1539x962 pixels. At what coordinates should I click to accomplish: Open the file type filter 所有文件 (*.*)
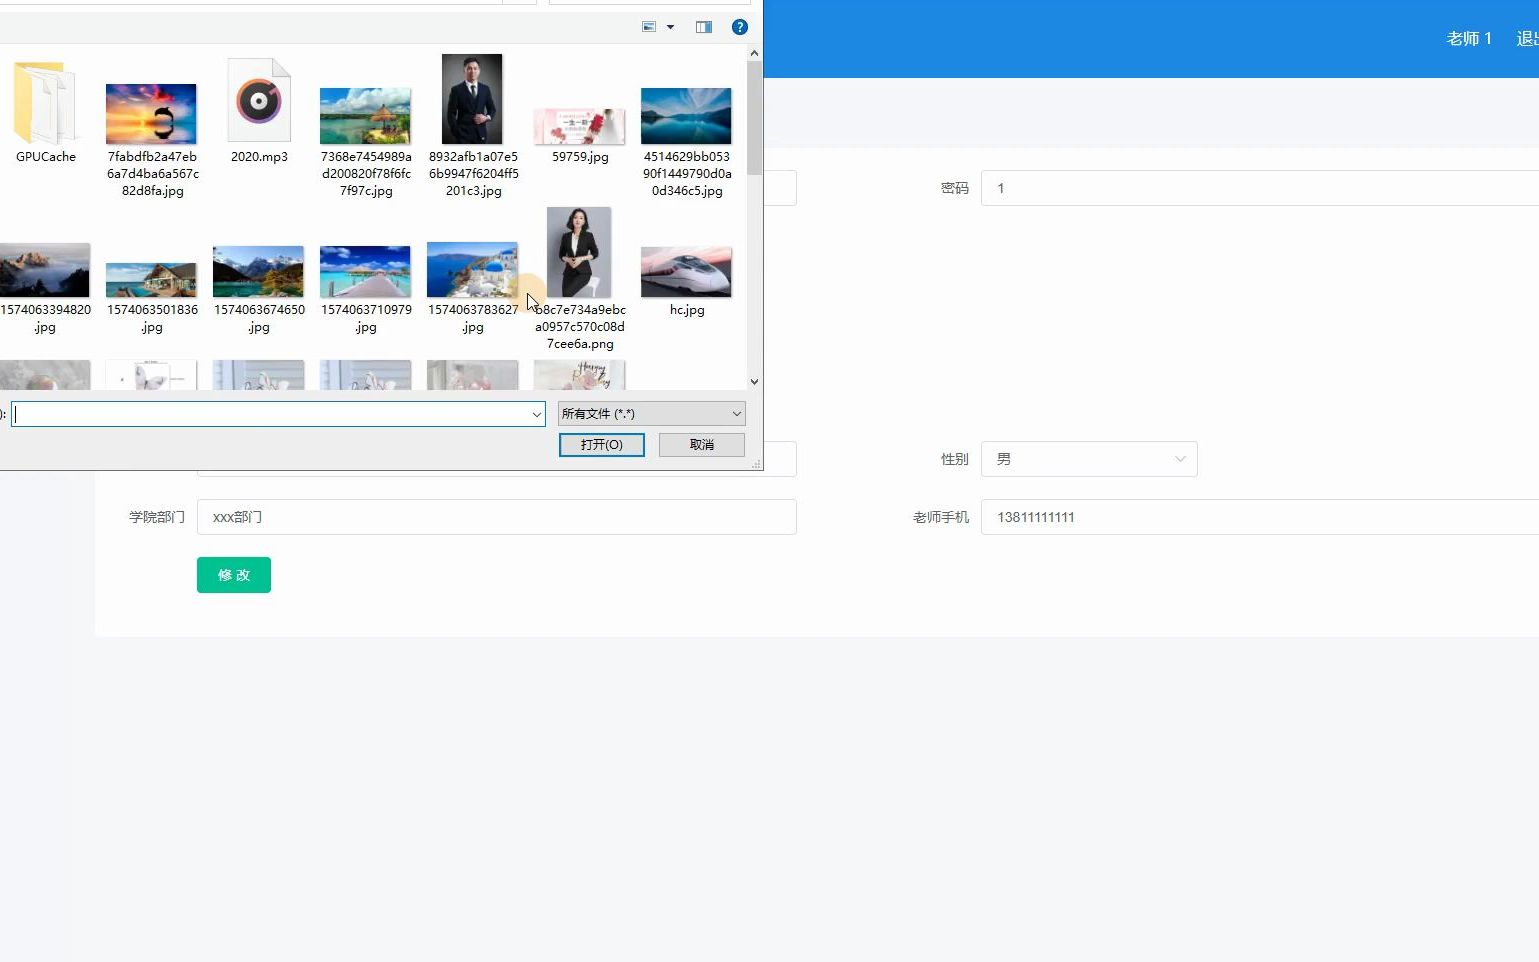point(651,414)
